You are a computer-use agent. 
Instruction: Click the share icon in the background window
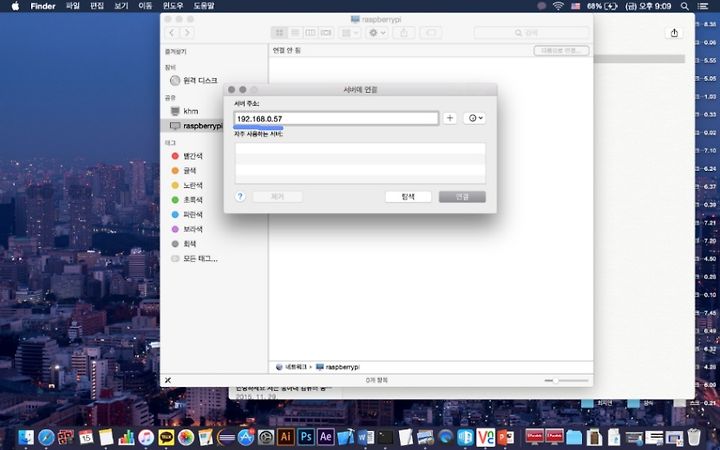(x=674, y=33)
